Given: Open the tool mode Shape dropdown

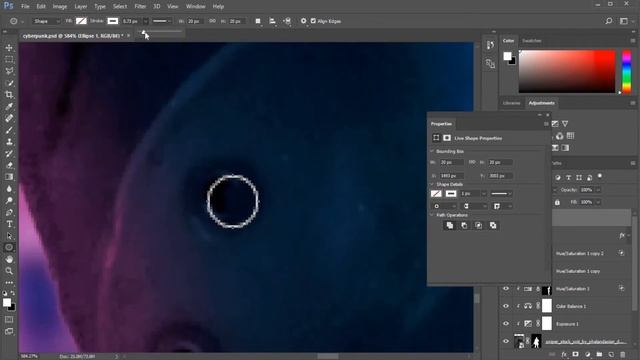Looking at the screenshot, I should [x=46, y=21].
